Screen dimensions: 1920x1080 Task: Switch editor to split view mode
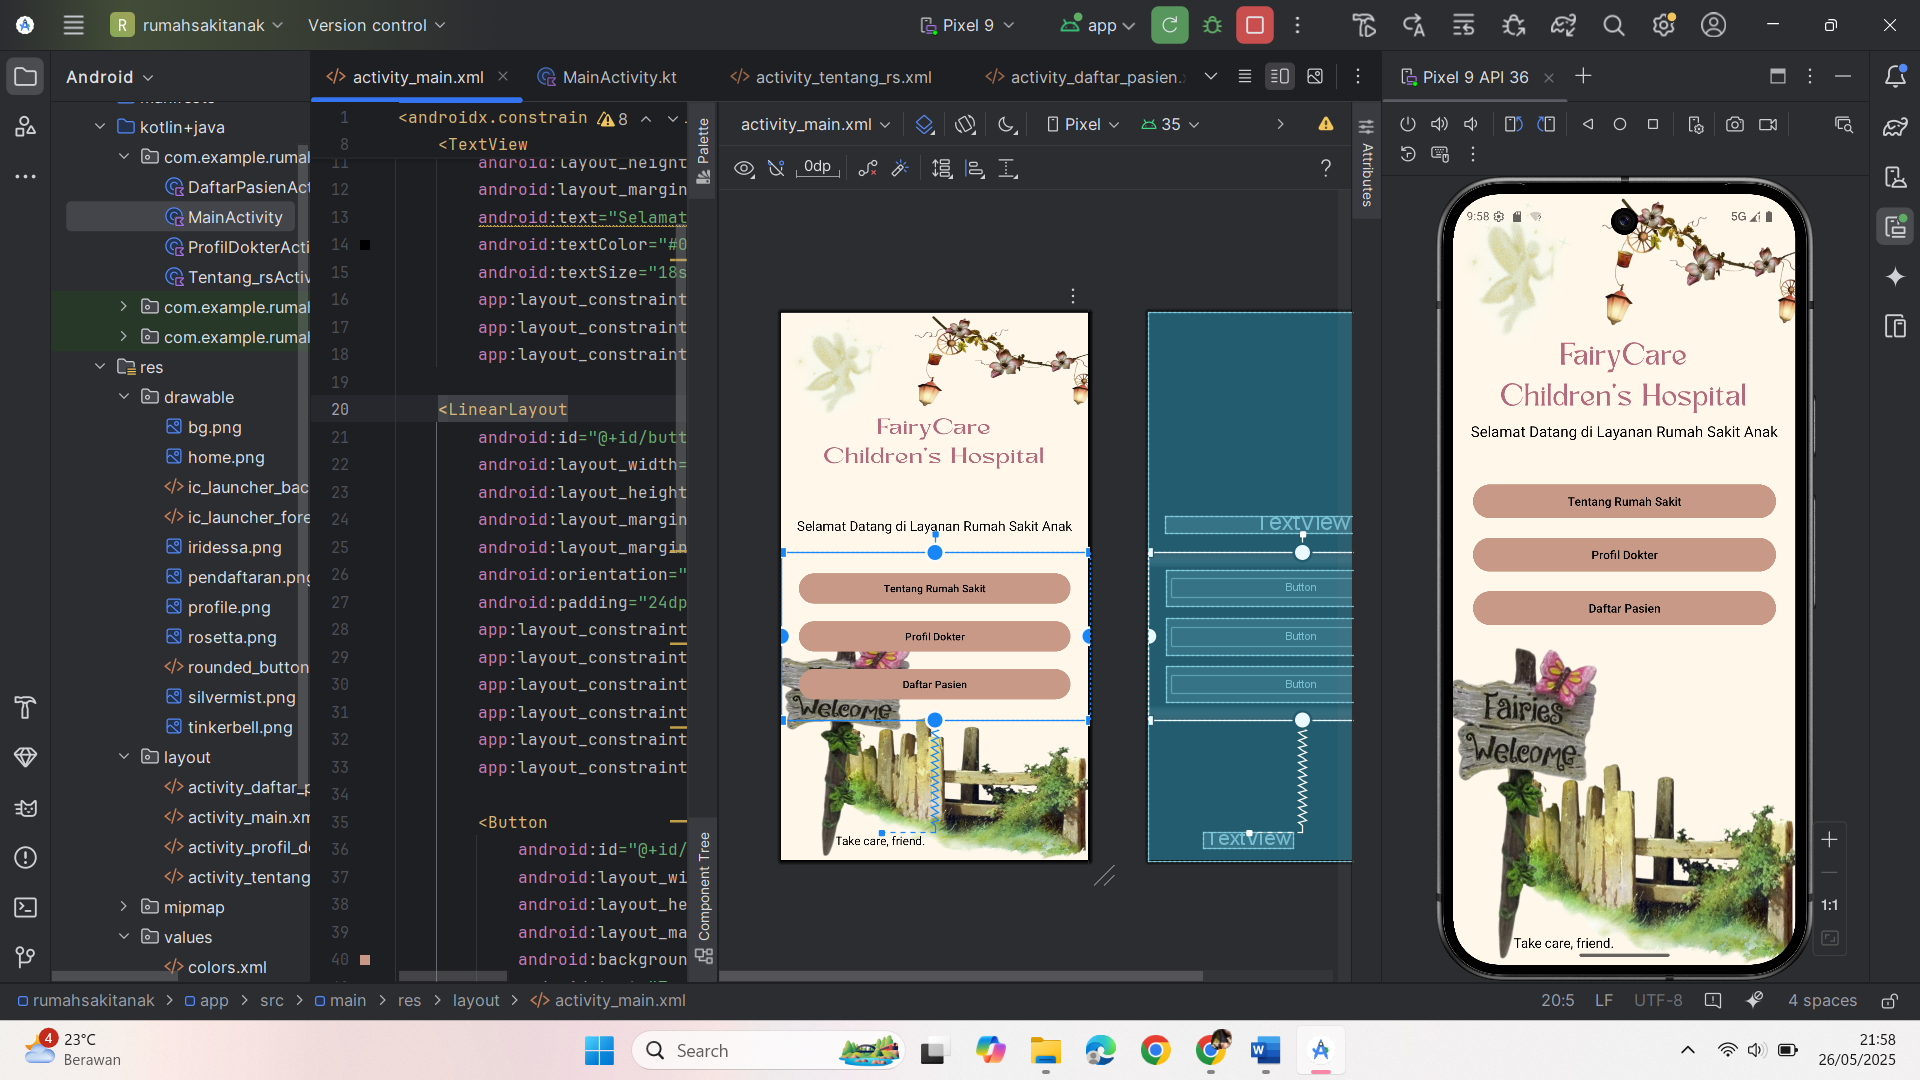point(1279,76)
